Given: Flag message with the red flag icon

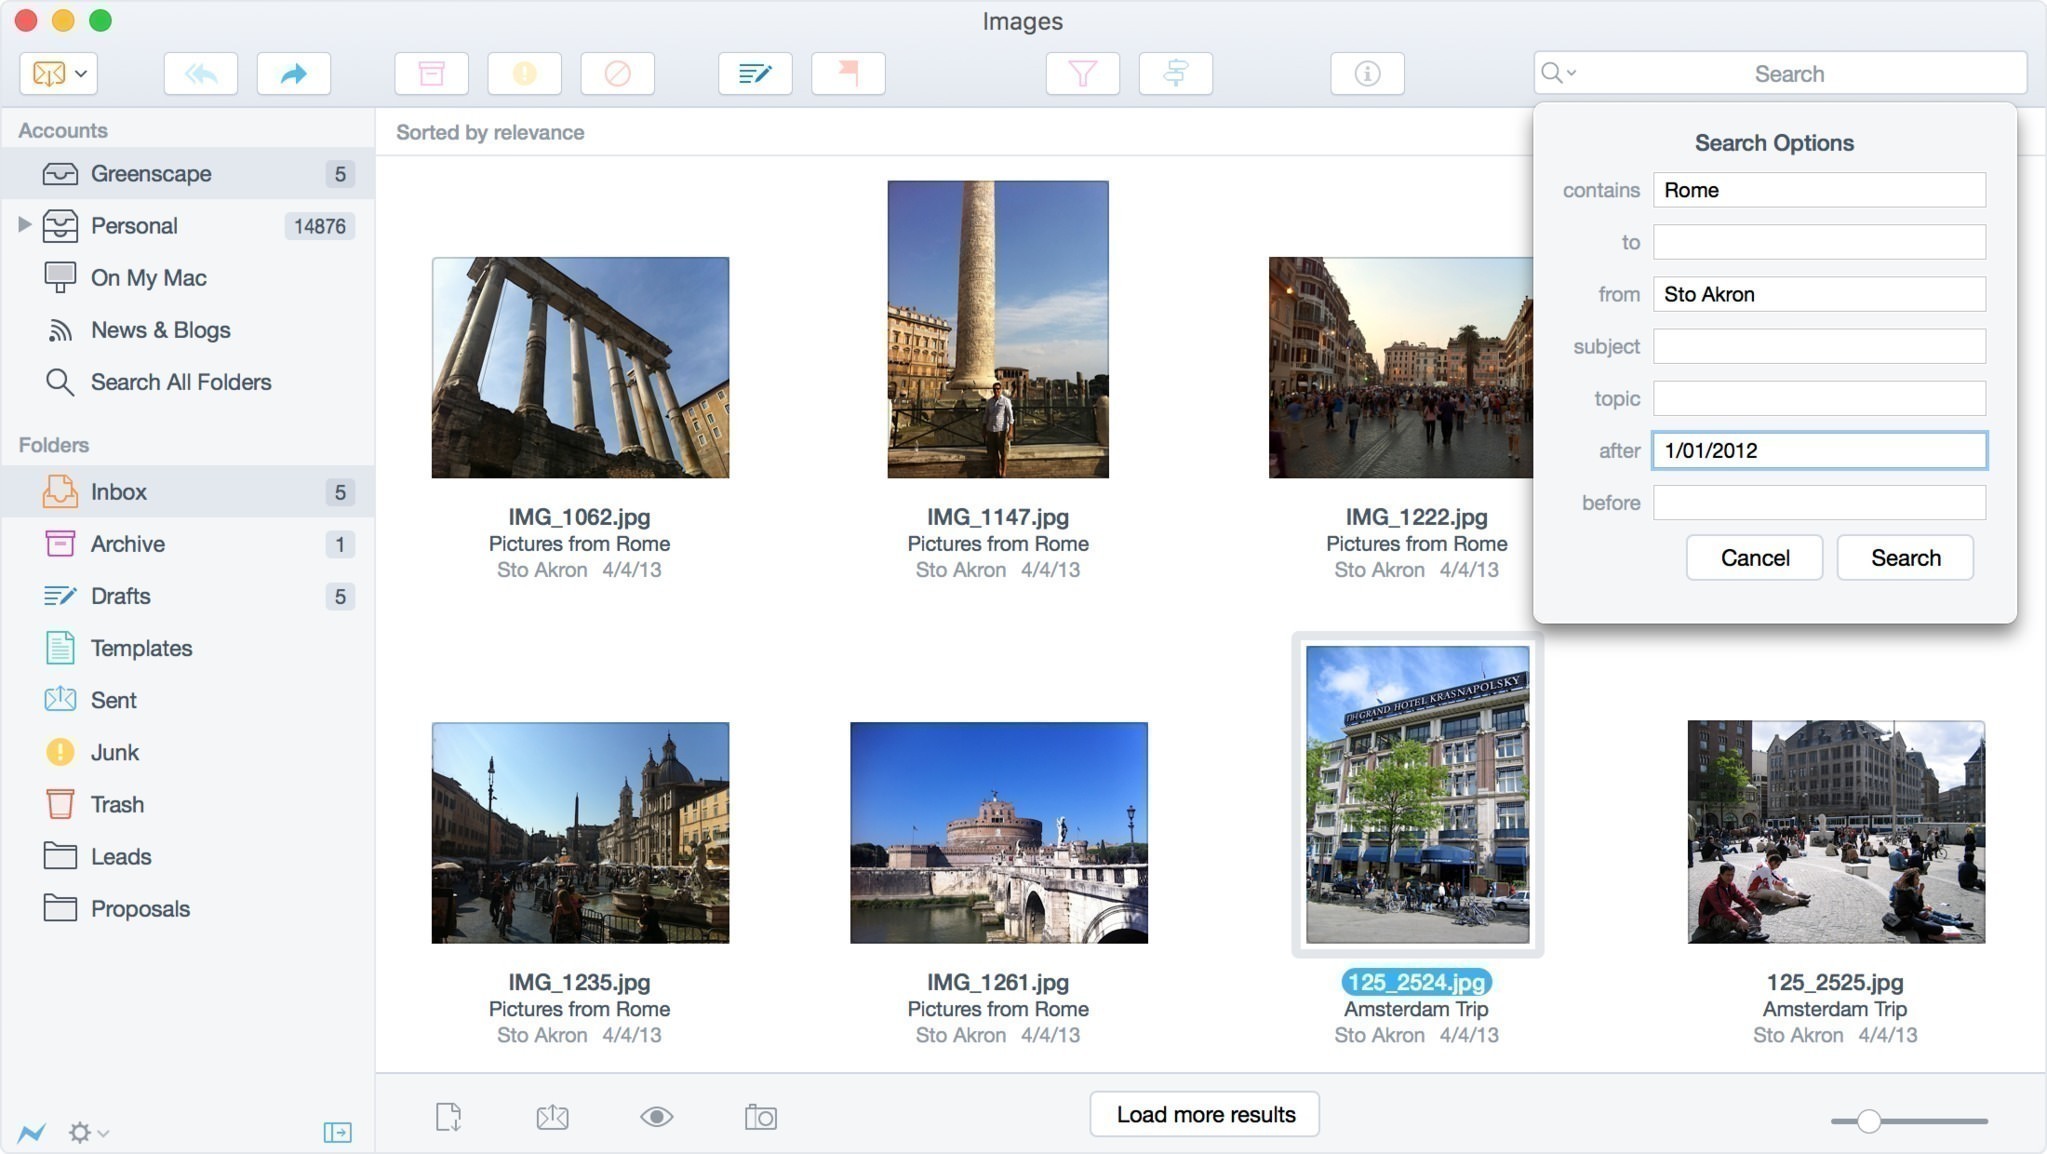Looking at the screenshot, I should (848, 73).
